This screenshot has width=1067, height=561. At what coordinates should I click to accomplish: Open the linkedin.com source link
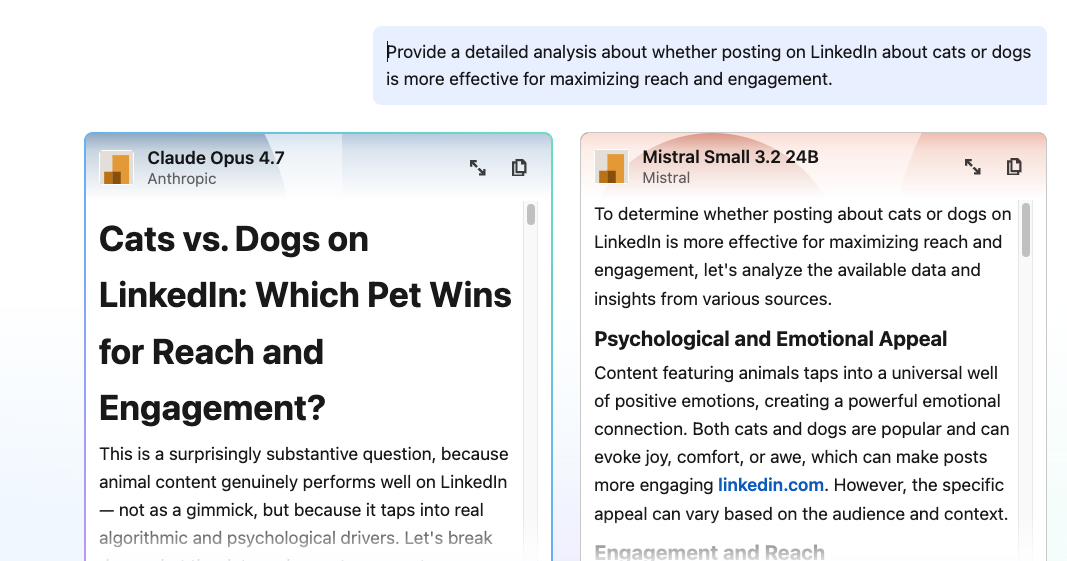click(x=771, y=485)
